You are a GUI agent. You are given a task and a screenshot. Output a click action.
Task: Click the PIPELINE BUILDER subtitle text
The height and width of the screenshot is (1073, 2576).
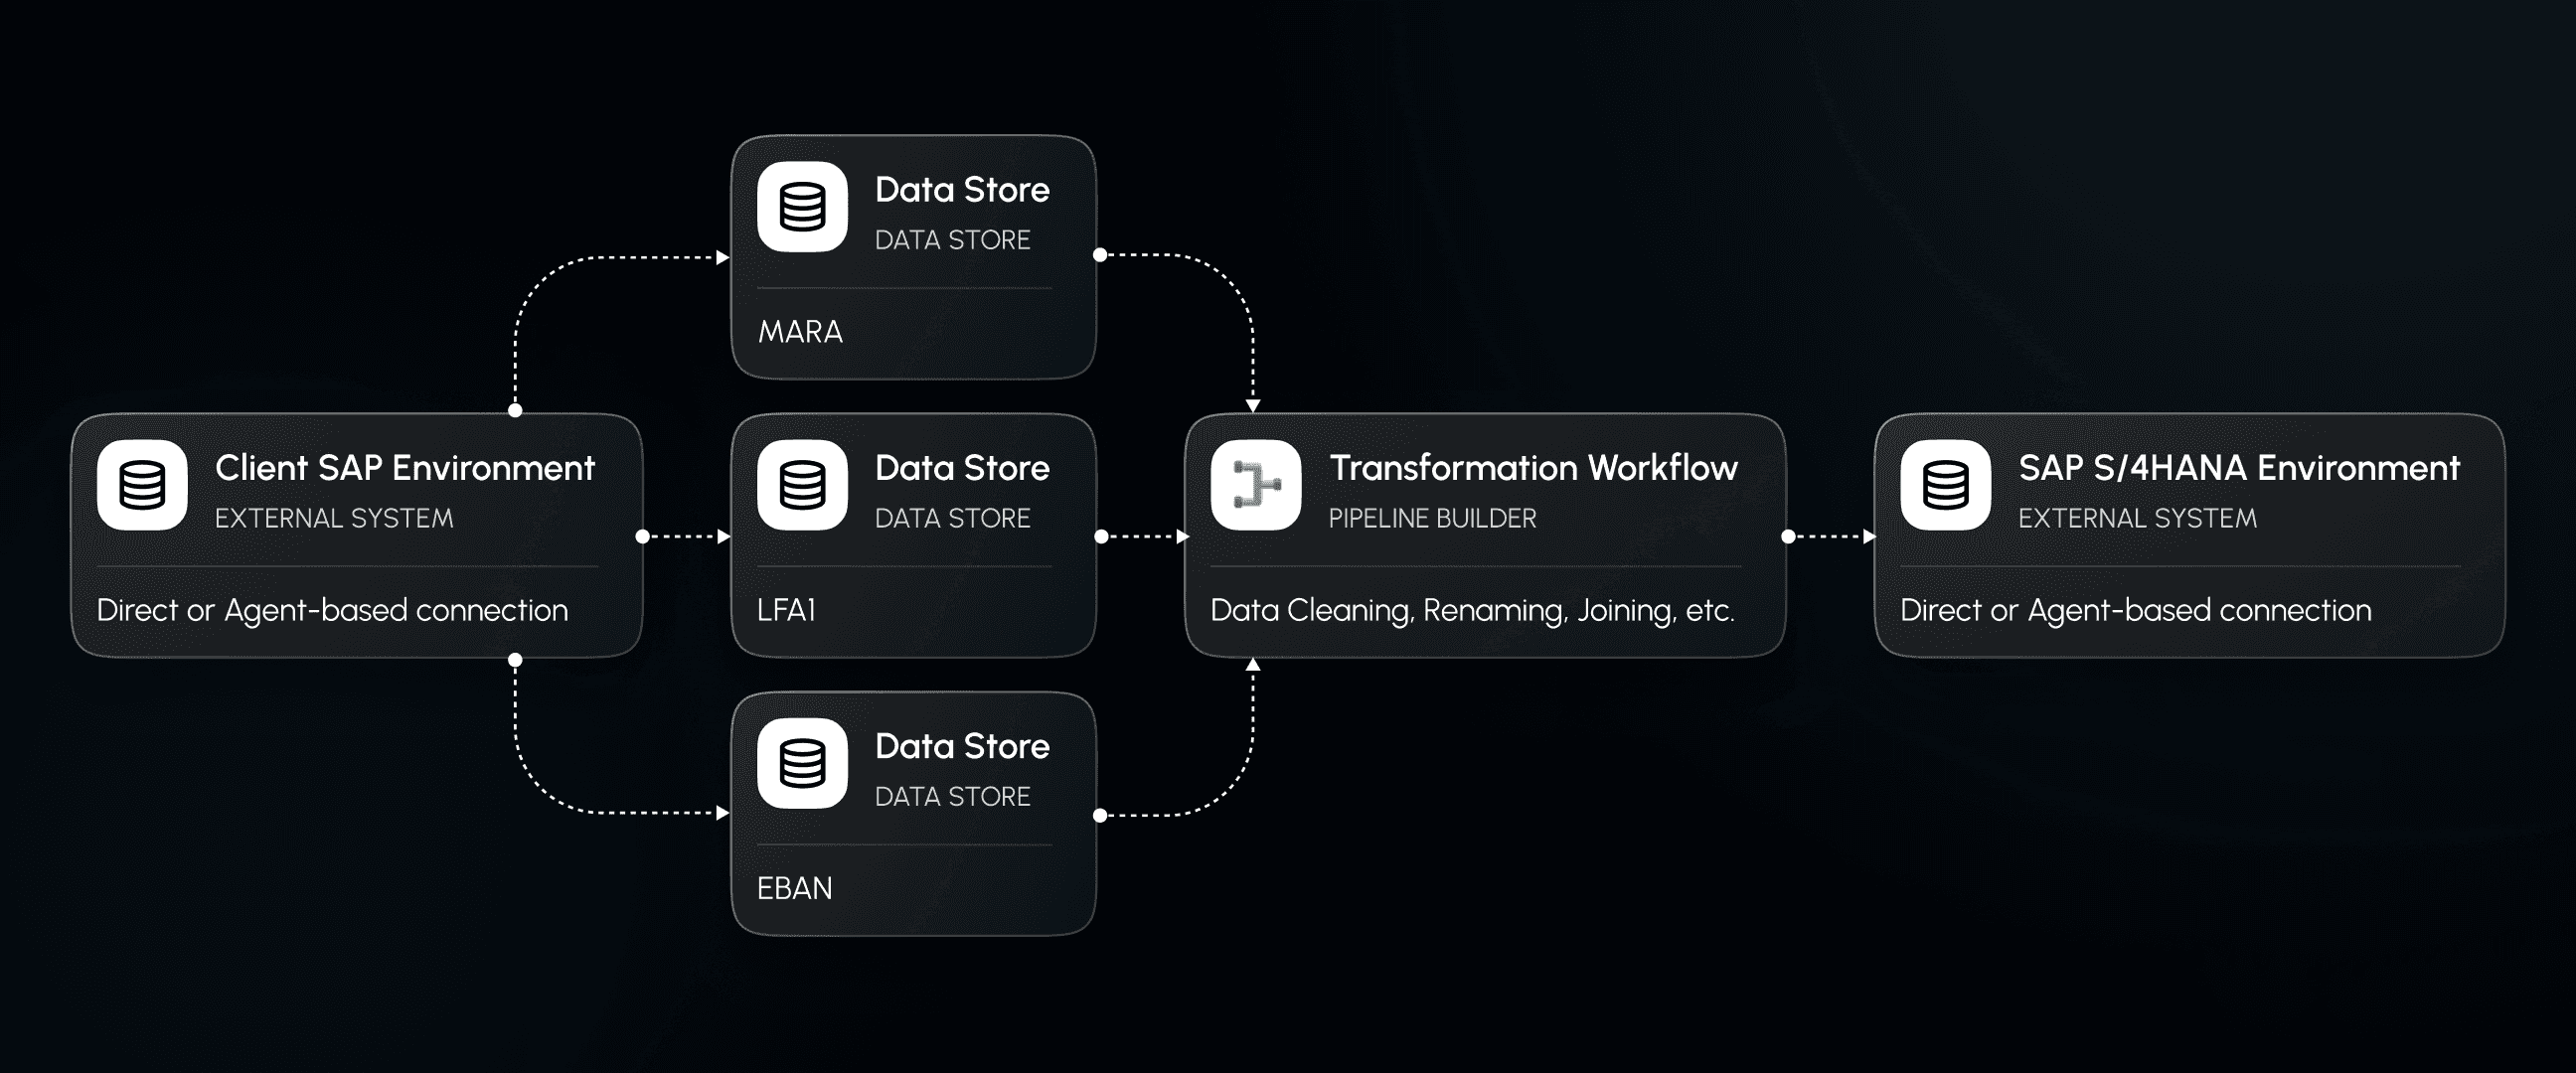(1432, 518)
